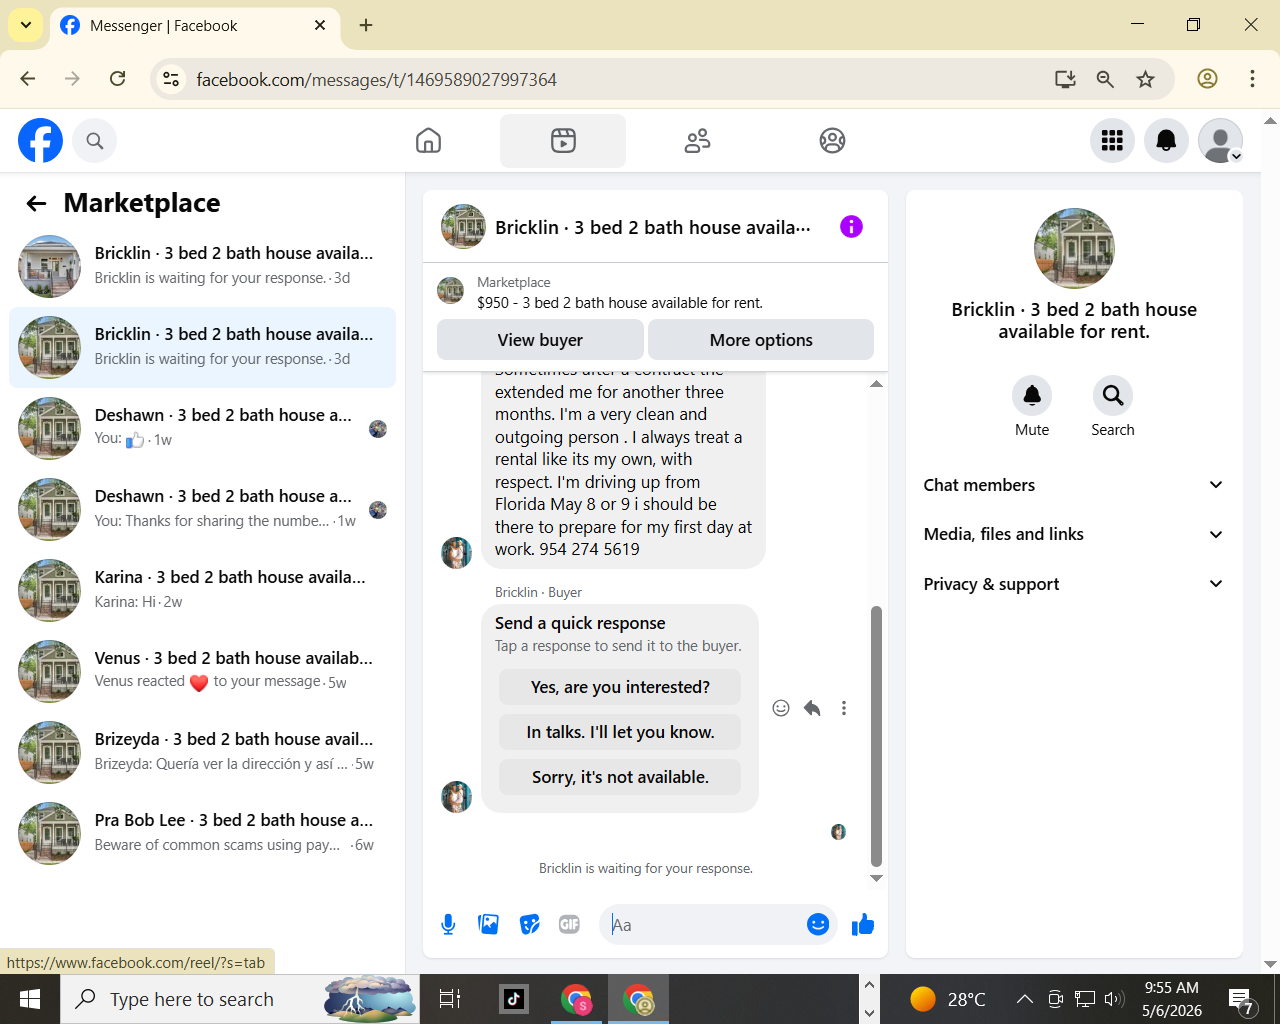Image resolution: width=1280 pixels, height=1024 pixels.
Task: Open Brizeyda conversation
Action: click(202, 752)
